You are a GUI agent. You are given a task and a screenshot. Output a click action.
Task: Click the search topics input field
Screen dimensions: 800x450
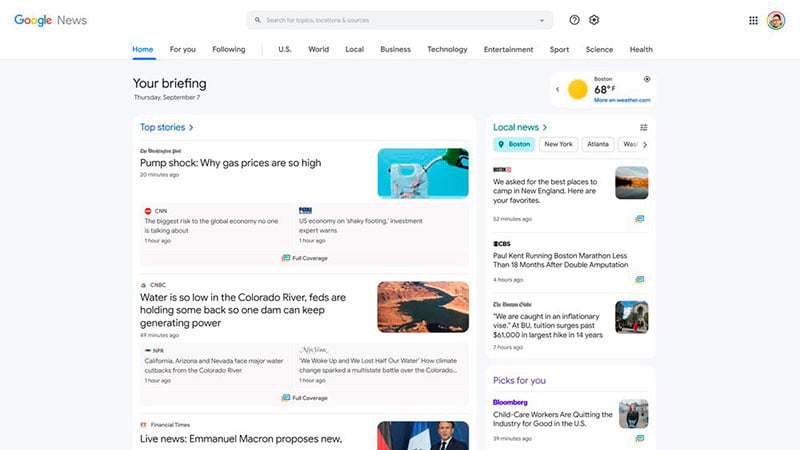point(399,20)
